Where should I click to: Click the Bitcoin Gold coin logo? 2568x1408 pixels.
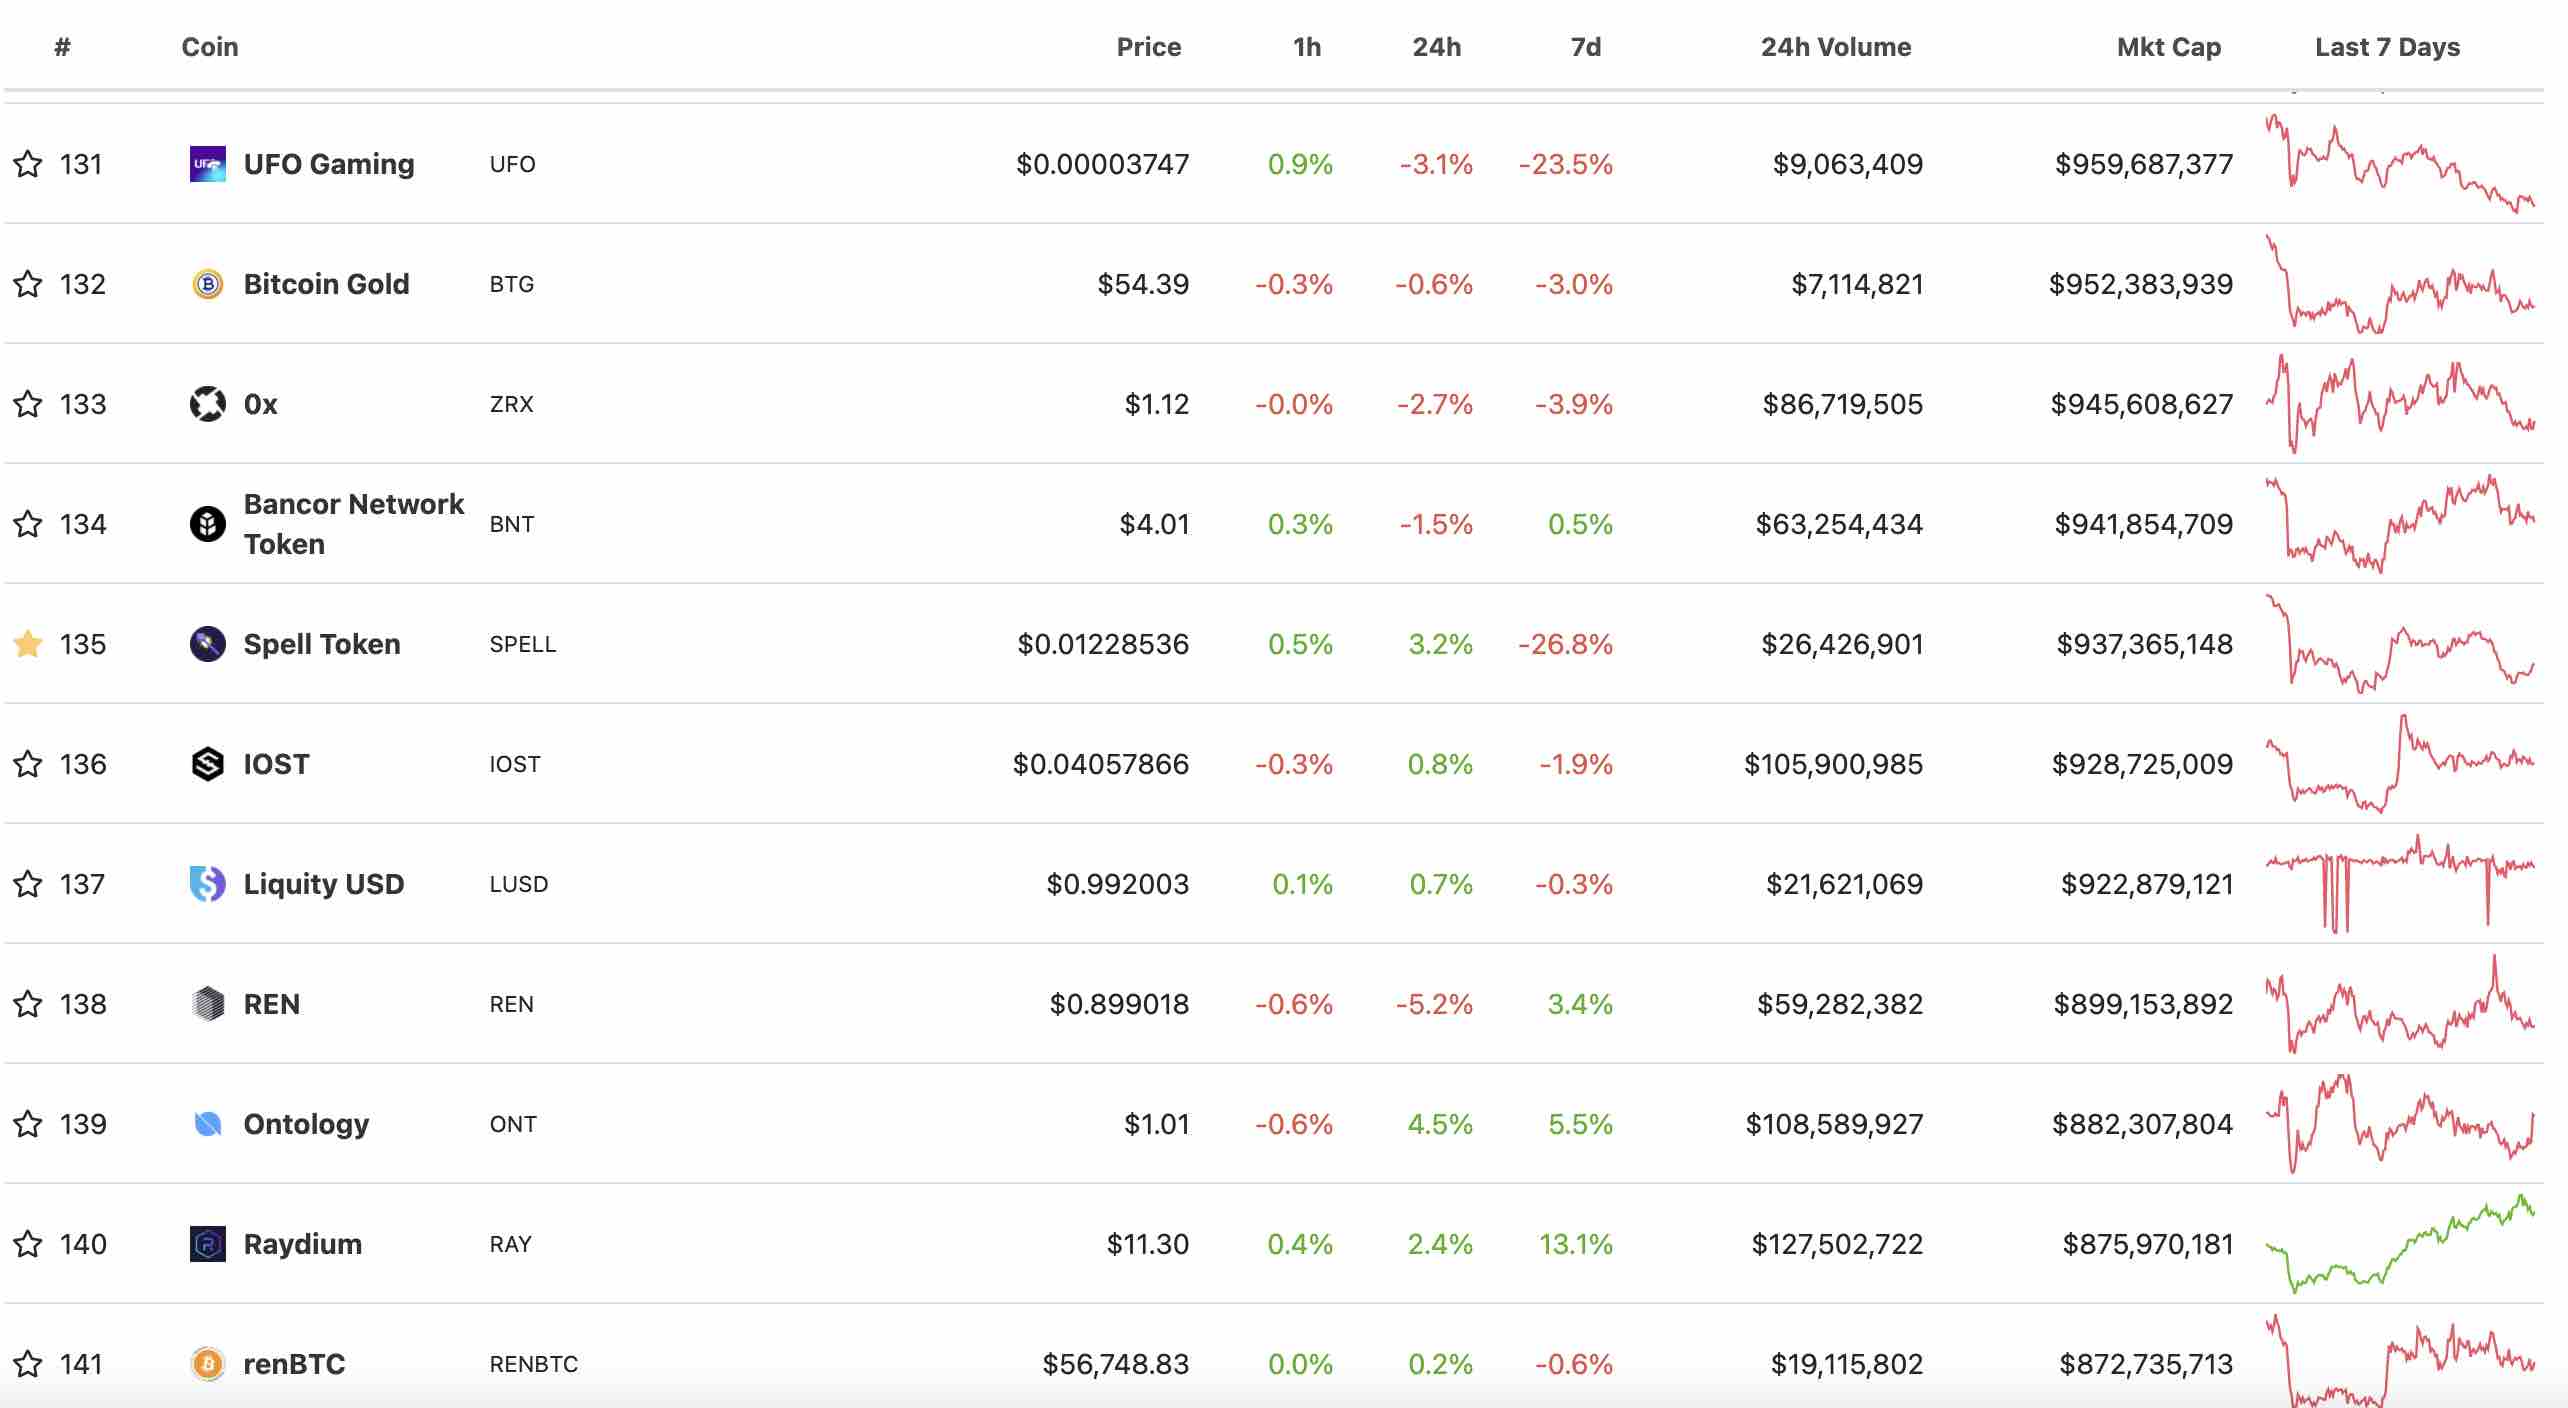[x=207, y=284]
